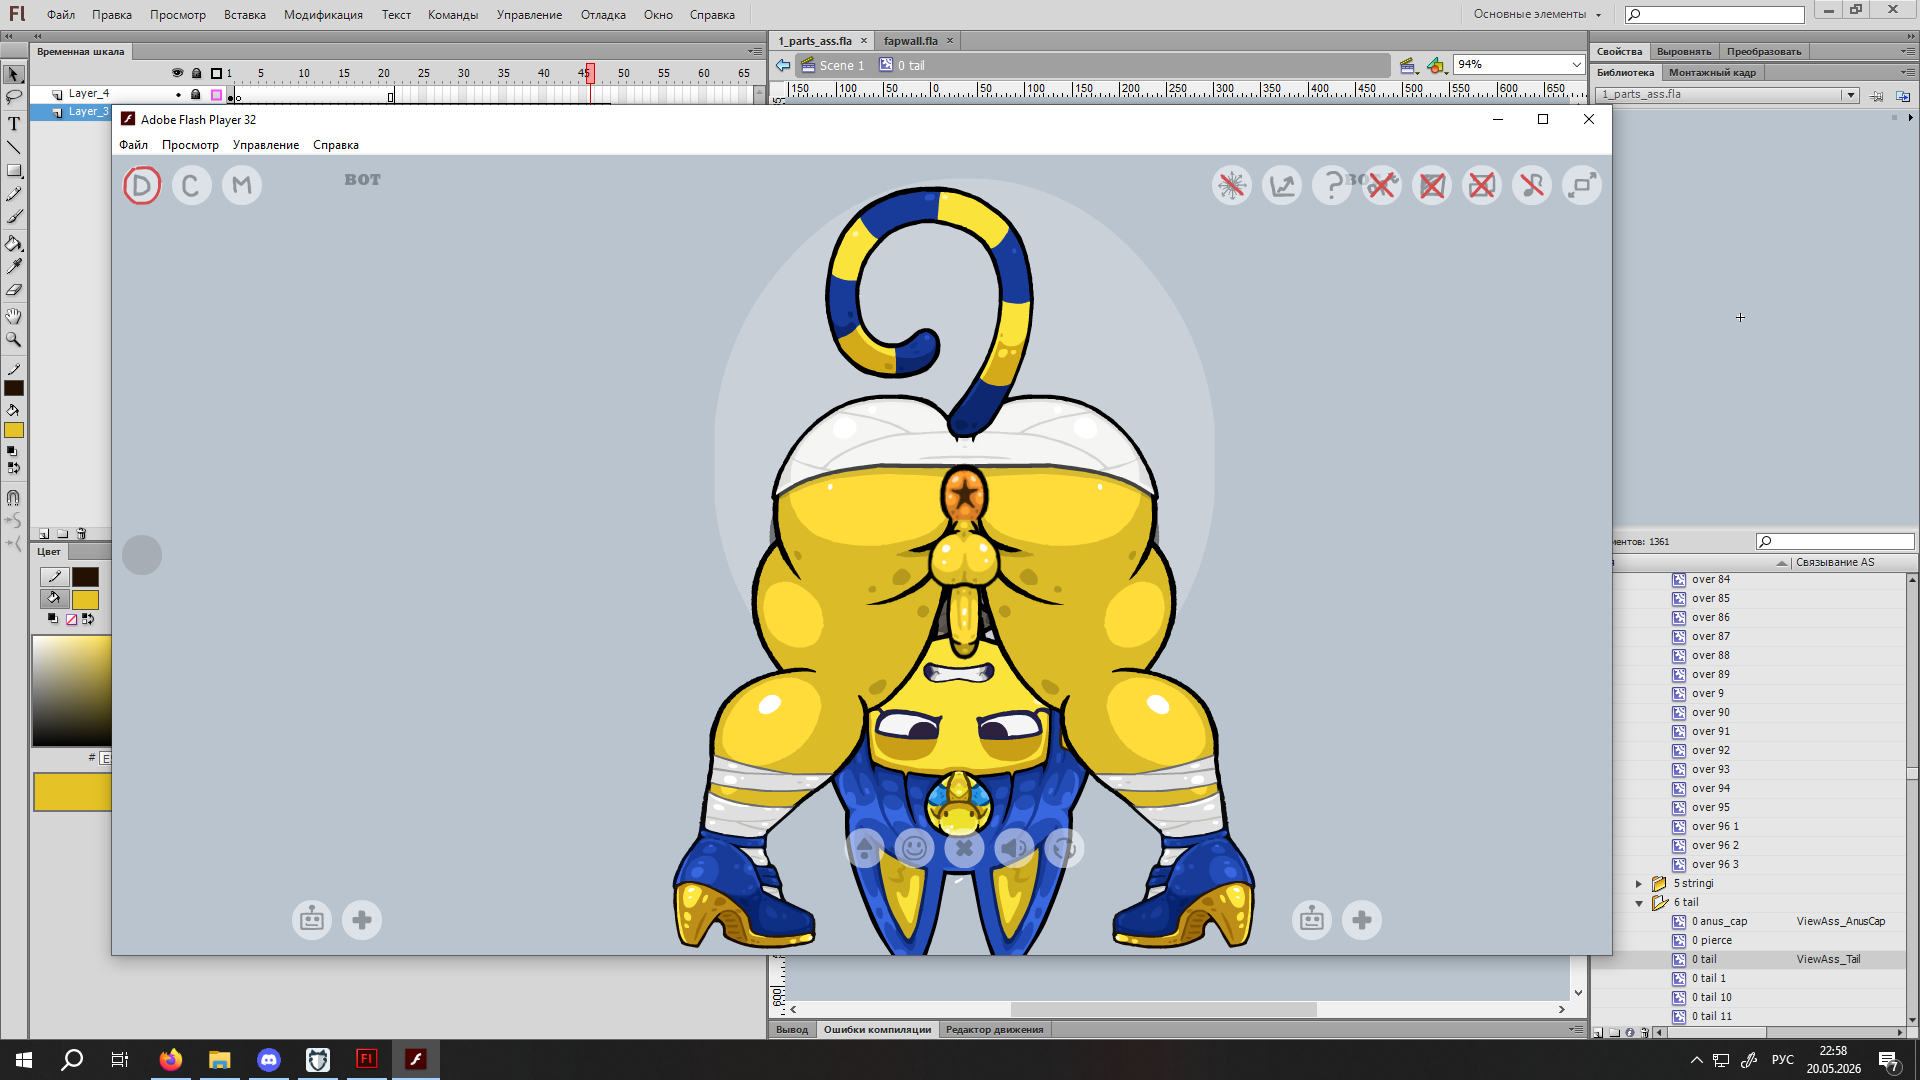Select the Pencil tool
1920x1080 pixels.
point(14,194)
